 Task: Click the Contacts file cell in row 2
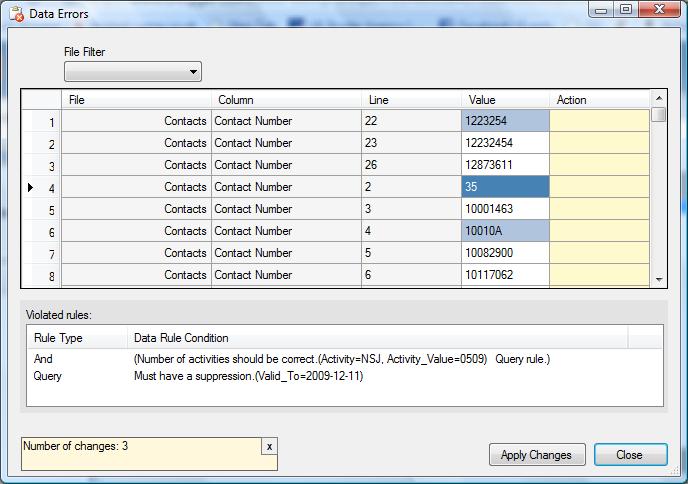pyautogui.click(x=136, y=143)
